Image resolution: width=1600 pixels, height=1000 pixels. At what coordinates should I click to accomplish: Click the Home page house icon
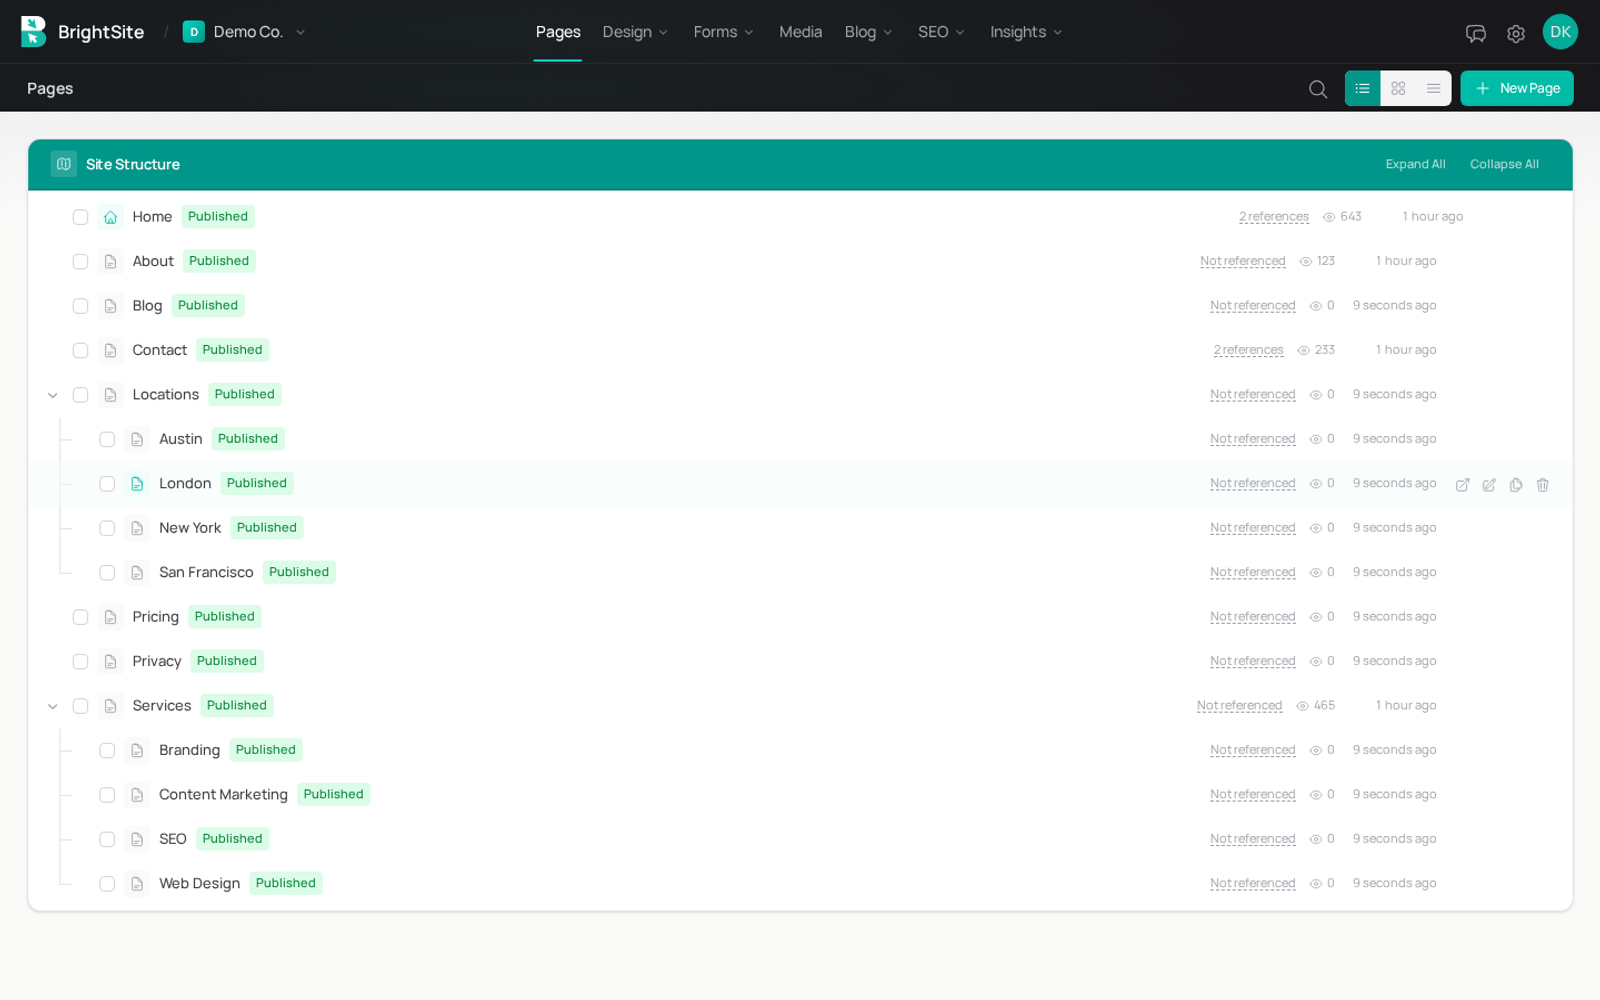pos(111,217)
